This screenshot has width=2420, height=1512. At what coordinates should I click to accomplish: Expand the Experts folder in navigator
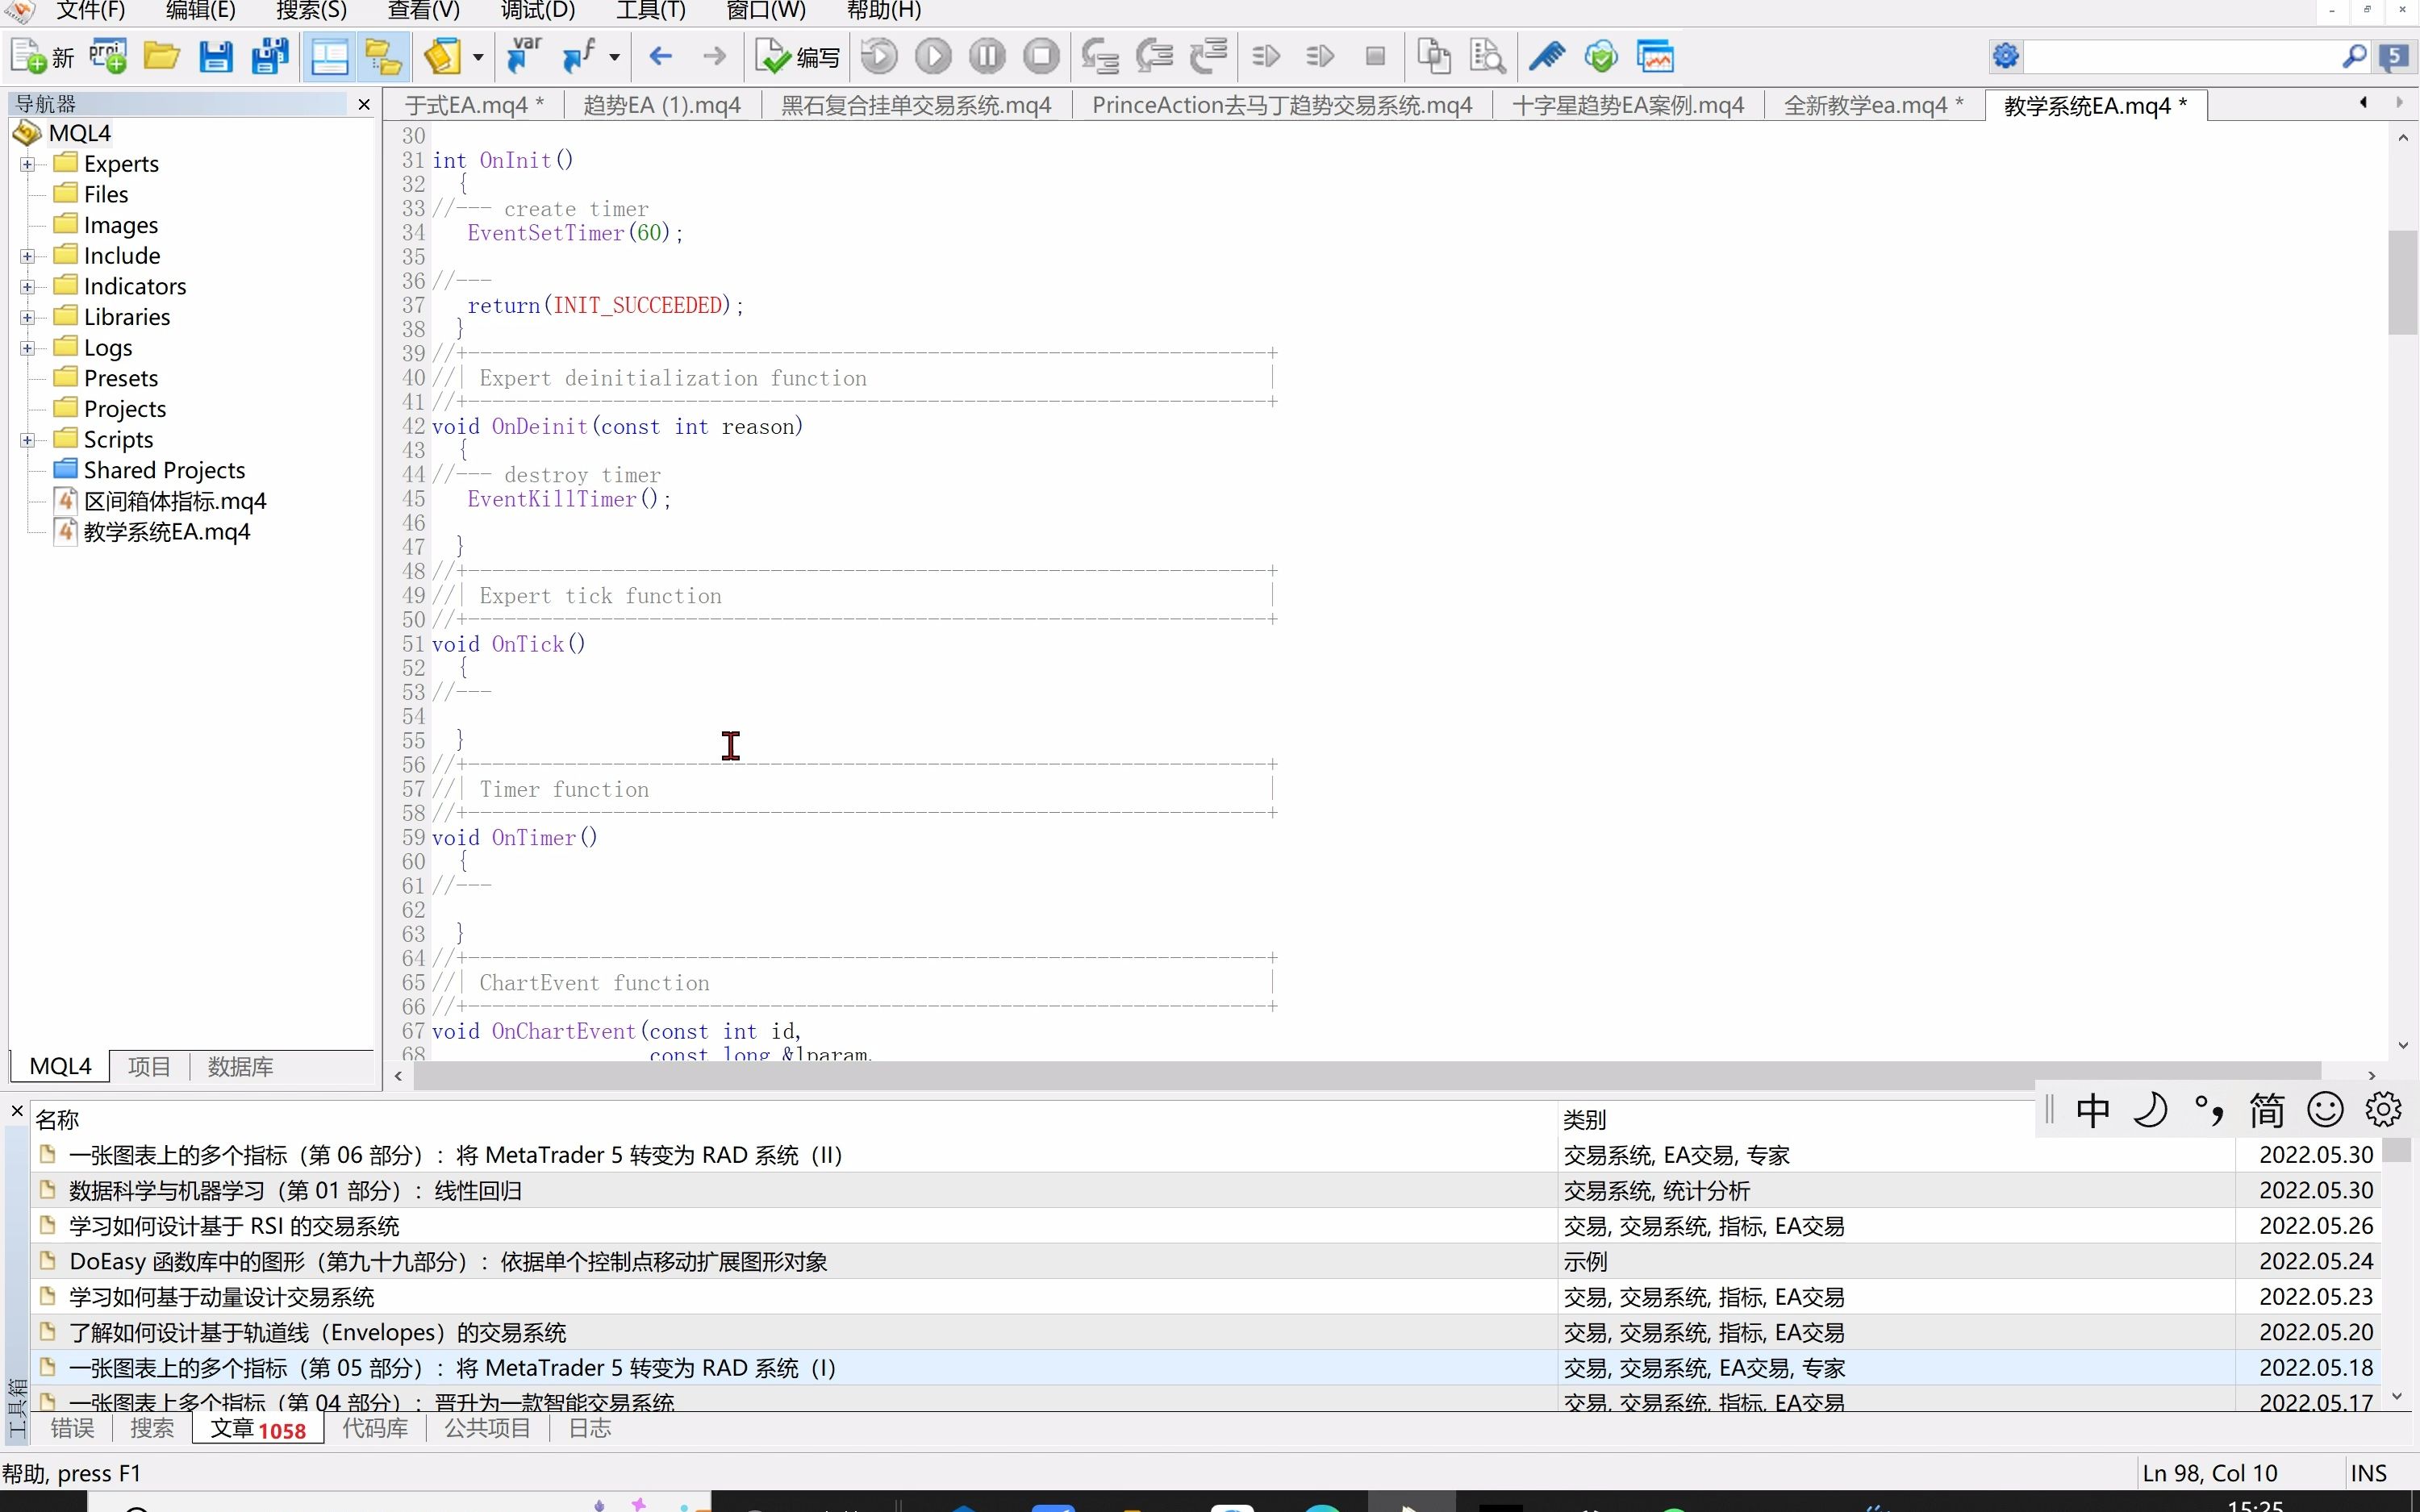tap(28, 164)
